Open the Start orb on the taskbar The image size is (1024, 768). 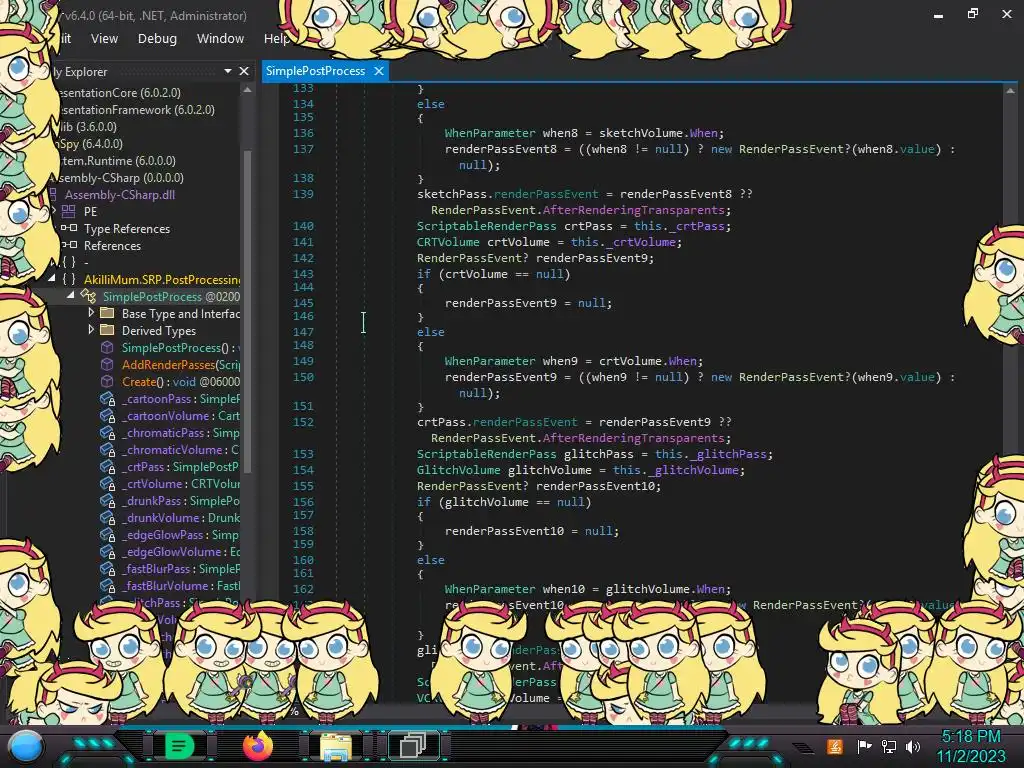(x=26, y=746)
